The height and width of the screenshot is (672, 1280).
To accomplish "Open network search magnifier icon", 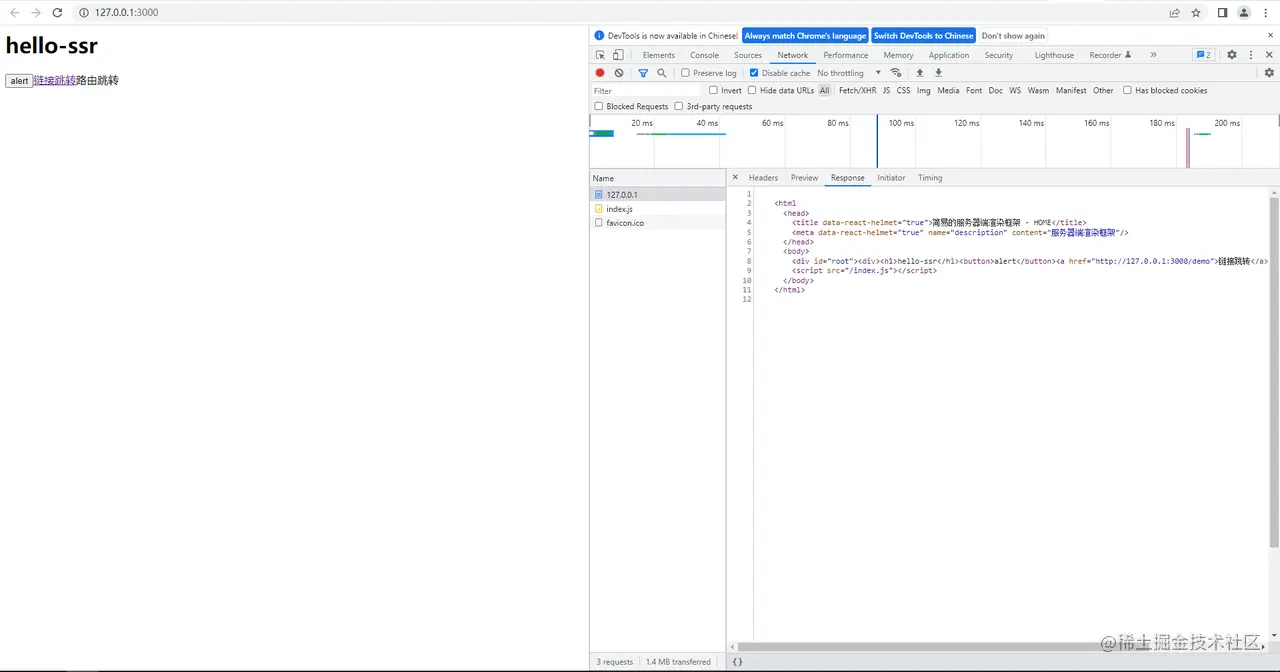I will tap(662, 73).
